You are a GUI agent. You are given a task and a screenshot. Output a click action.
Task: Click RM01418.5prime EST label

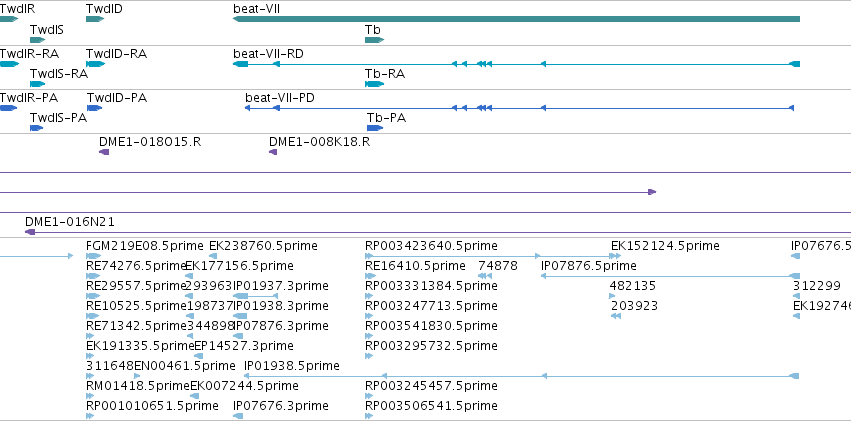click(x=138, y=386)
